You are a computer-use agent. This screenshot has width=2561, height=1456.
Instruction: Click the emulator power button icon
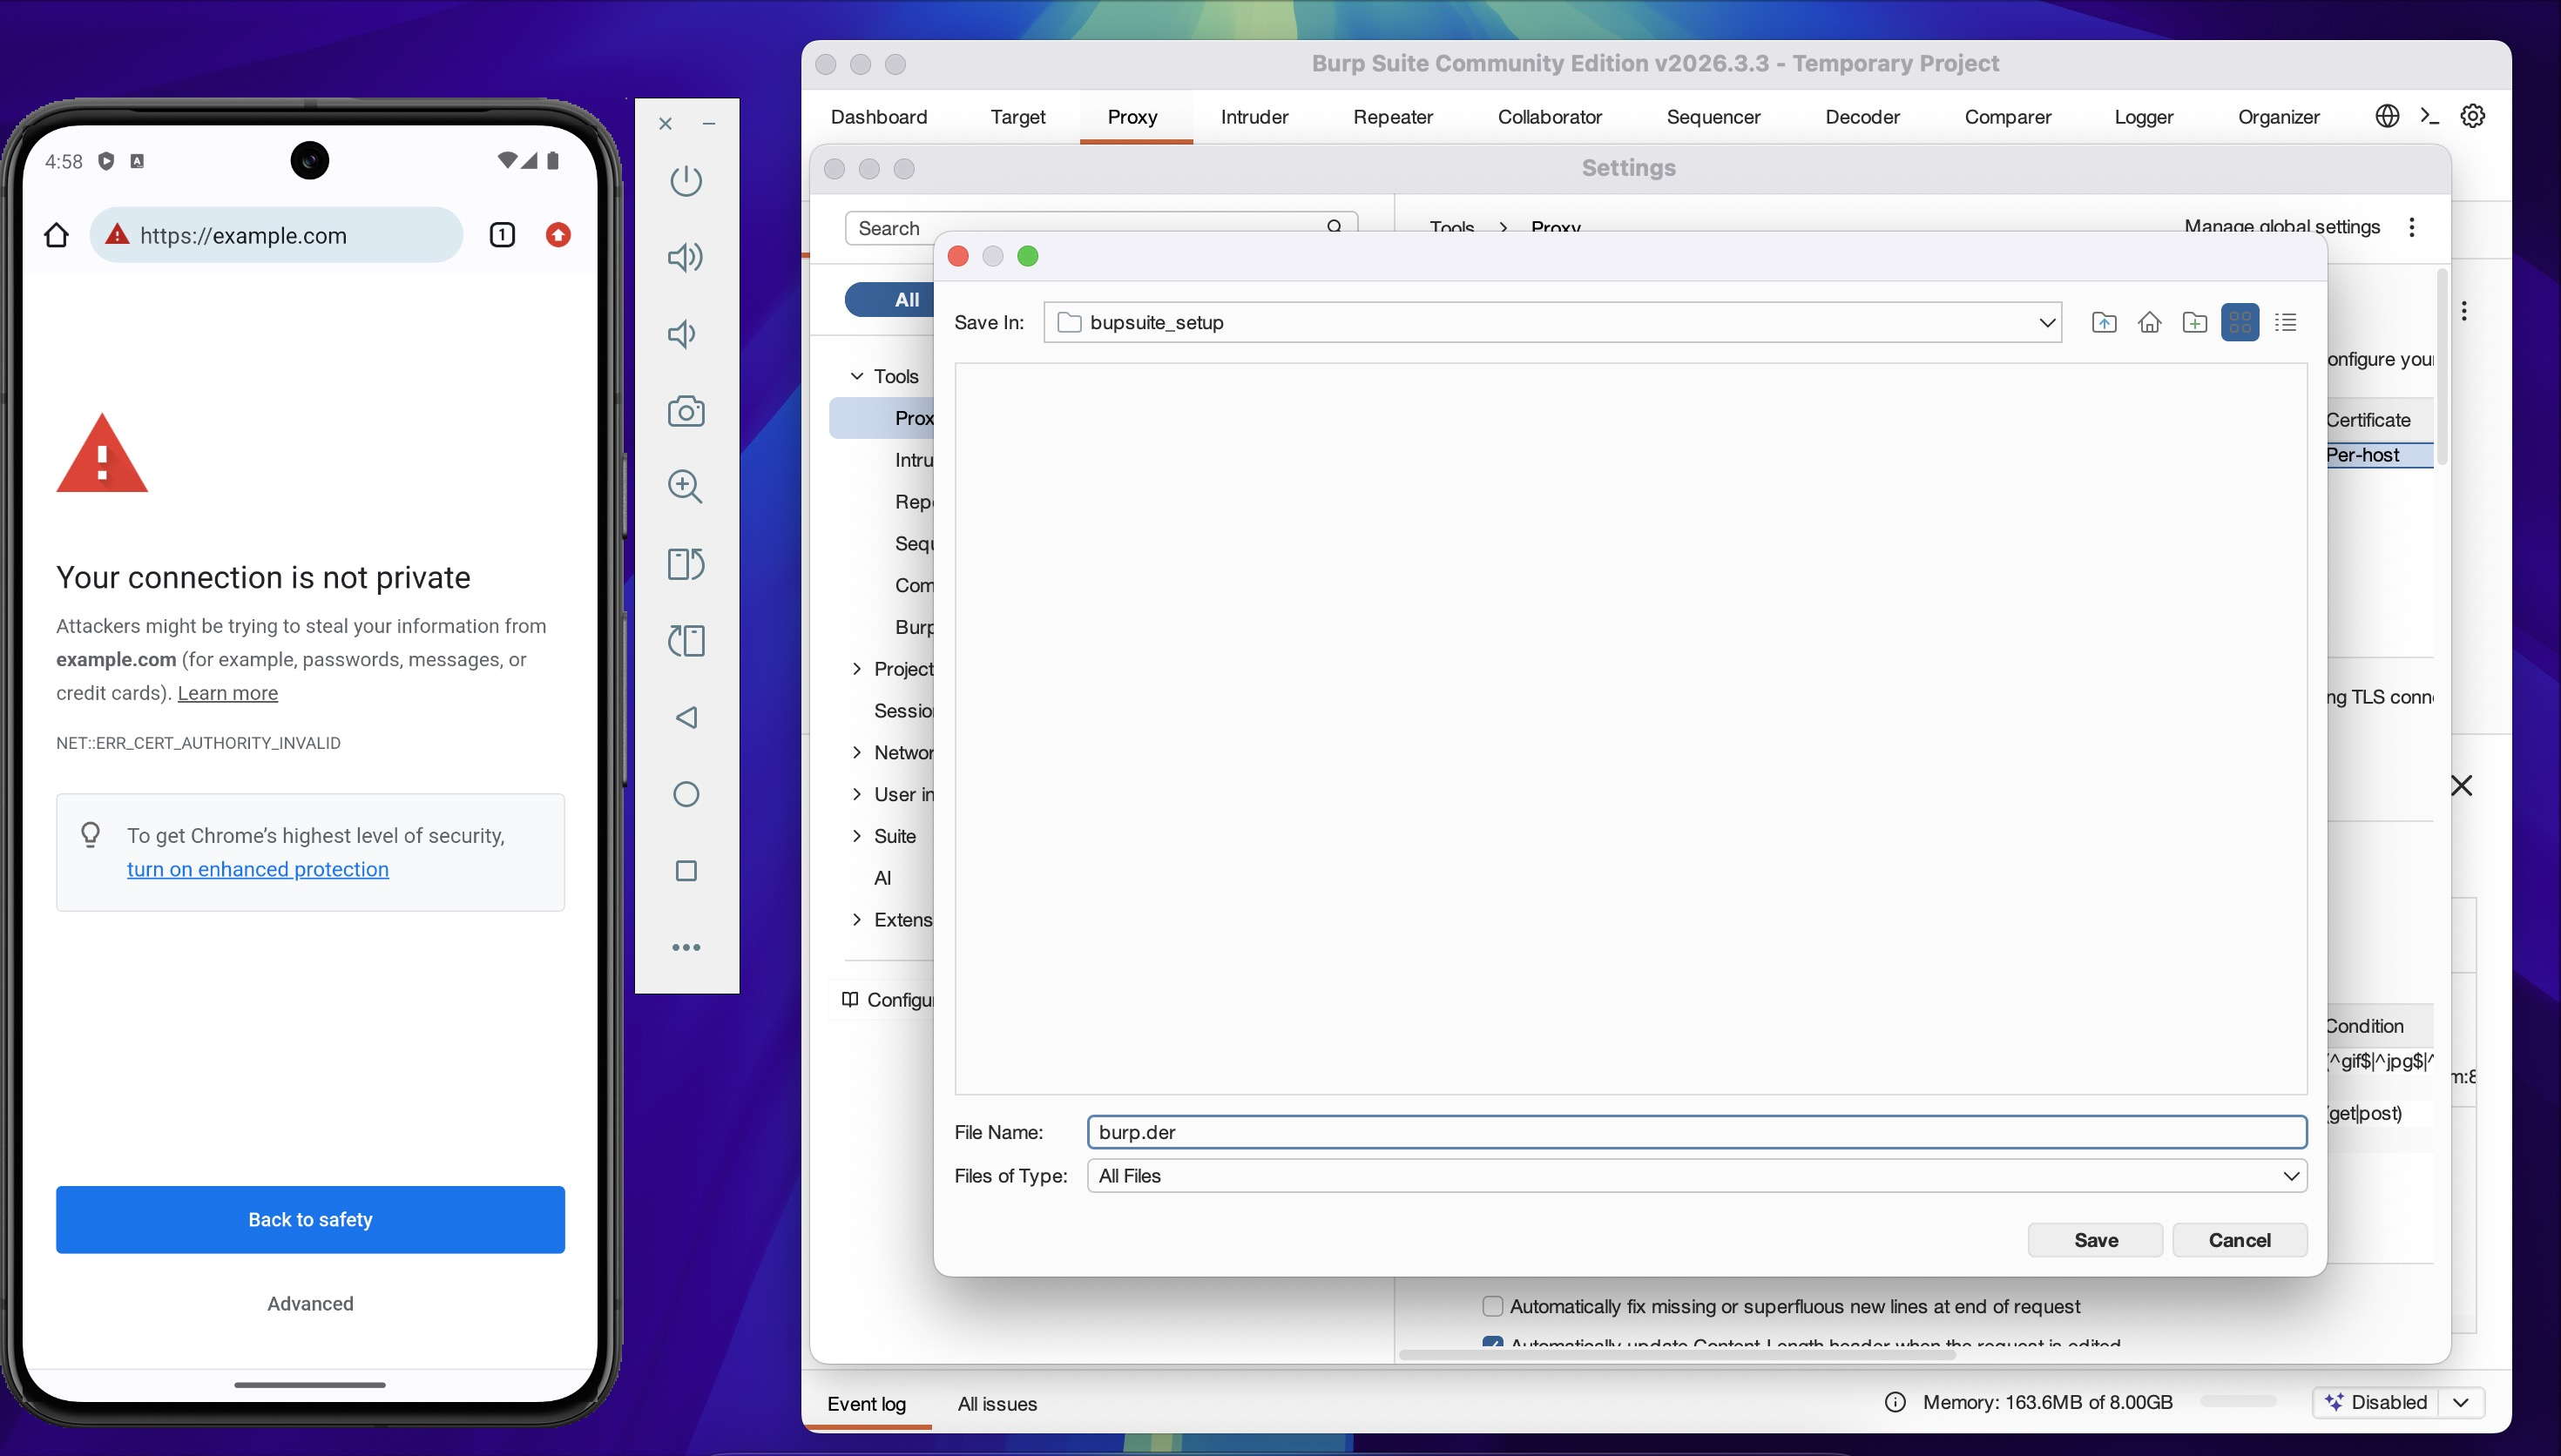(686, 181)
